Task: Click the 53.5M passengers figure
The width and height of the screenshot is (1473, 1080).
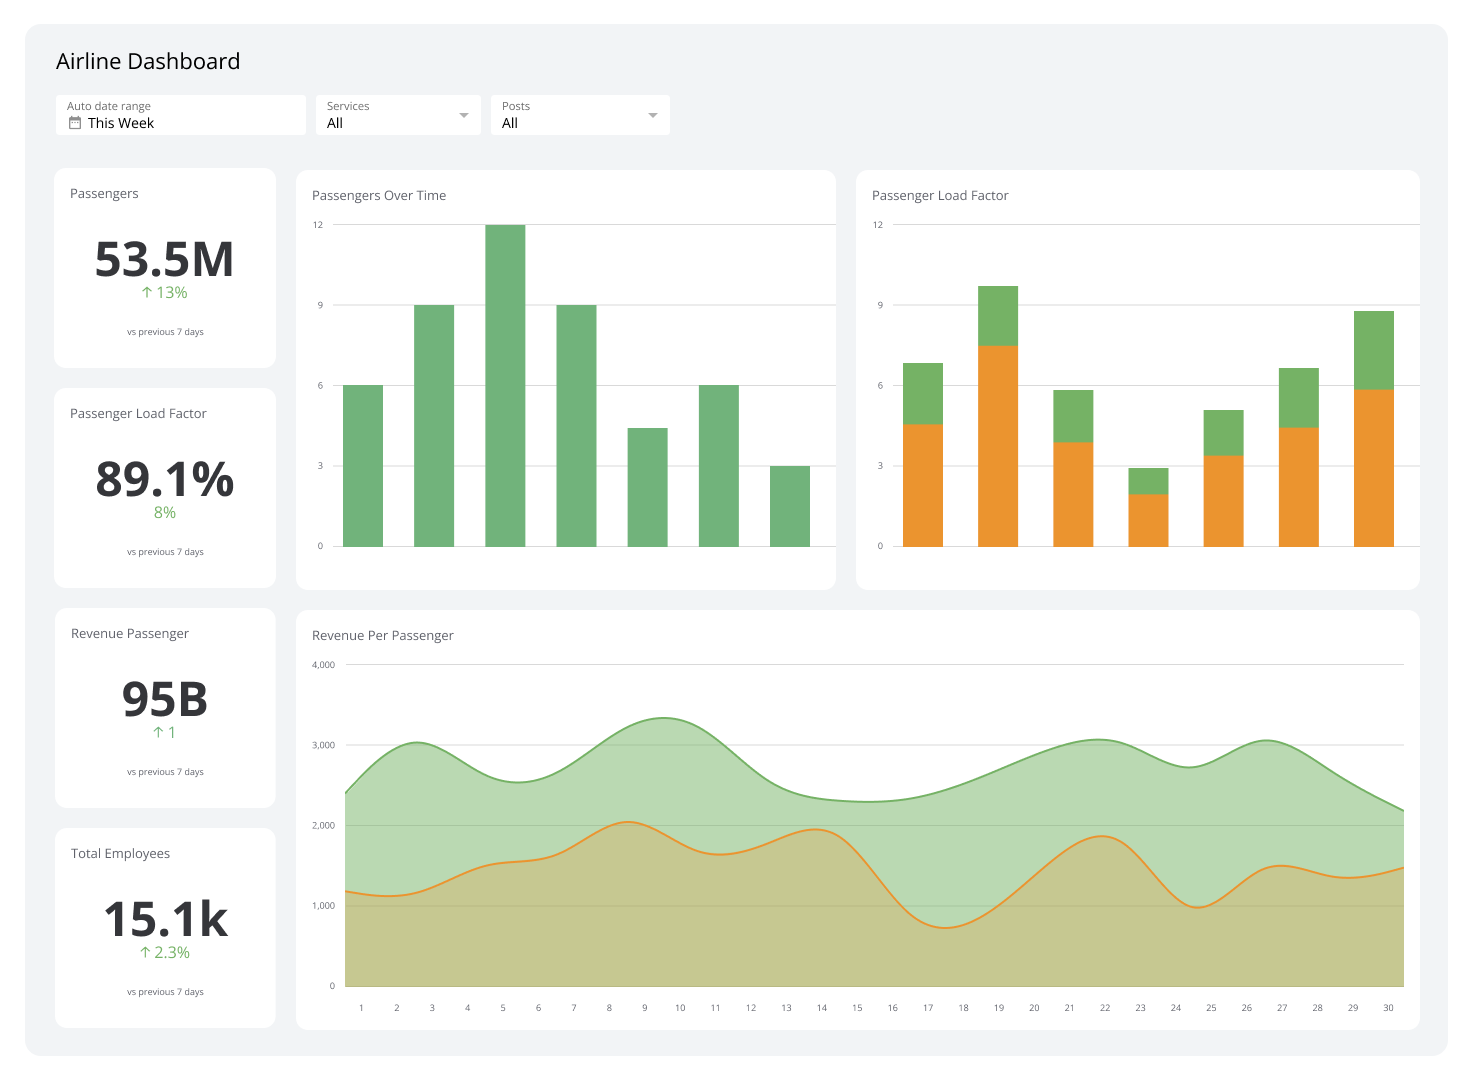Action: click(164, 260)
